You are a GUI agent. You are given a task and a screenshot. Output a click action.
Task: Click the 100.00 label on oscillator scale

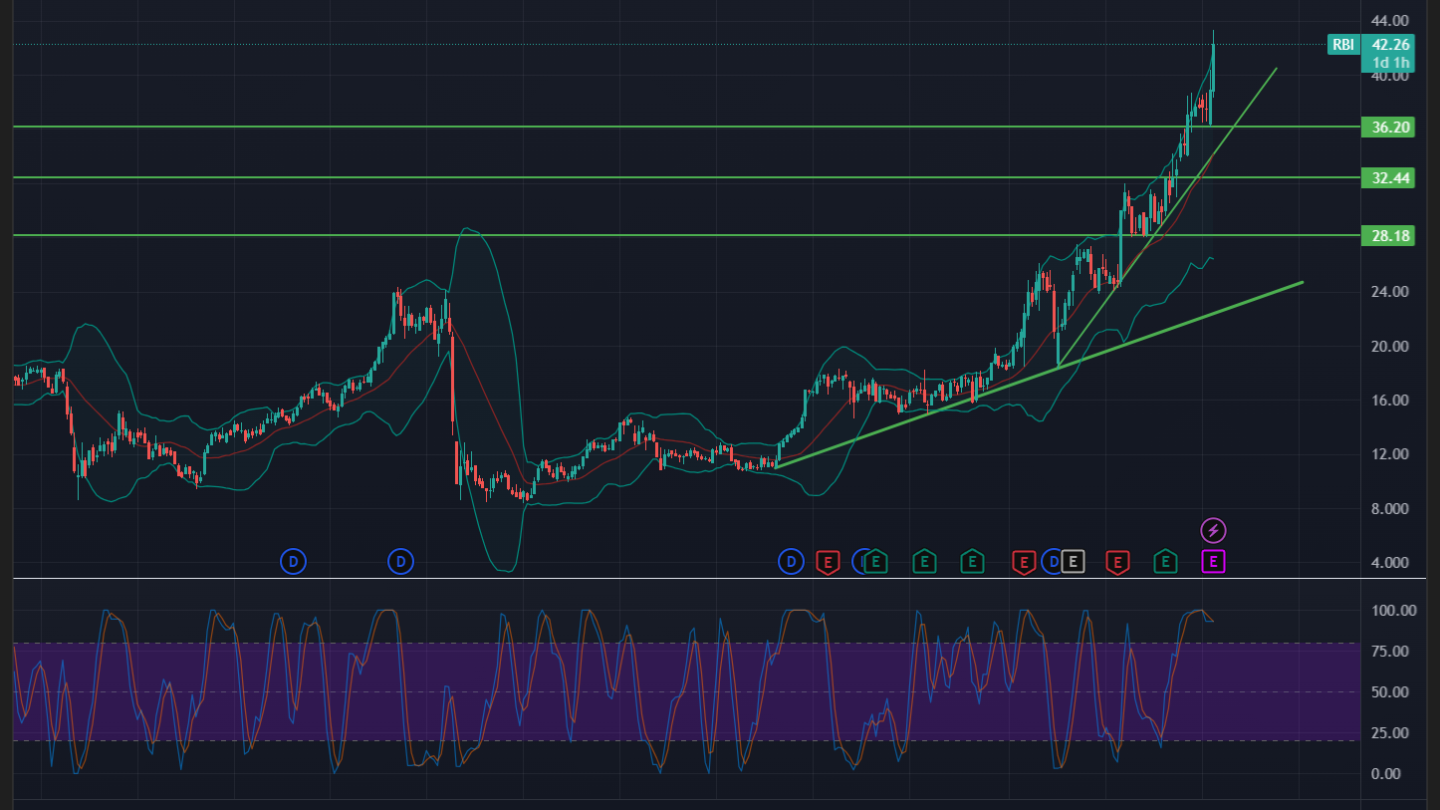pyautogui.click(x=1392, y=611)
